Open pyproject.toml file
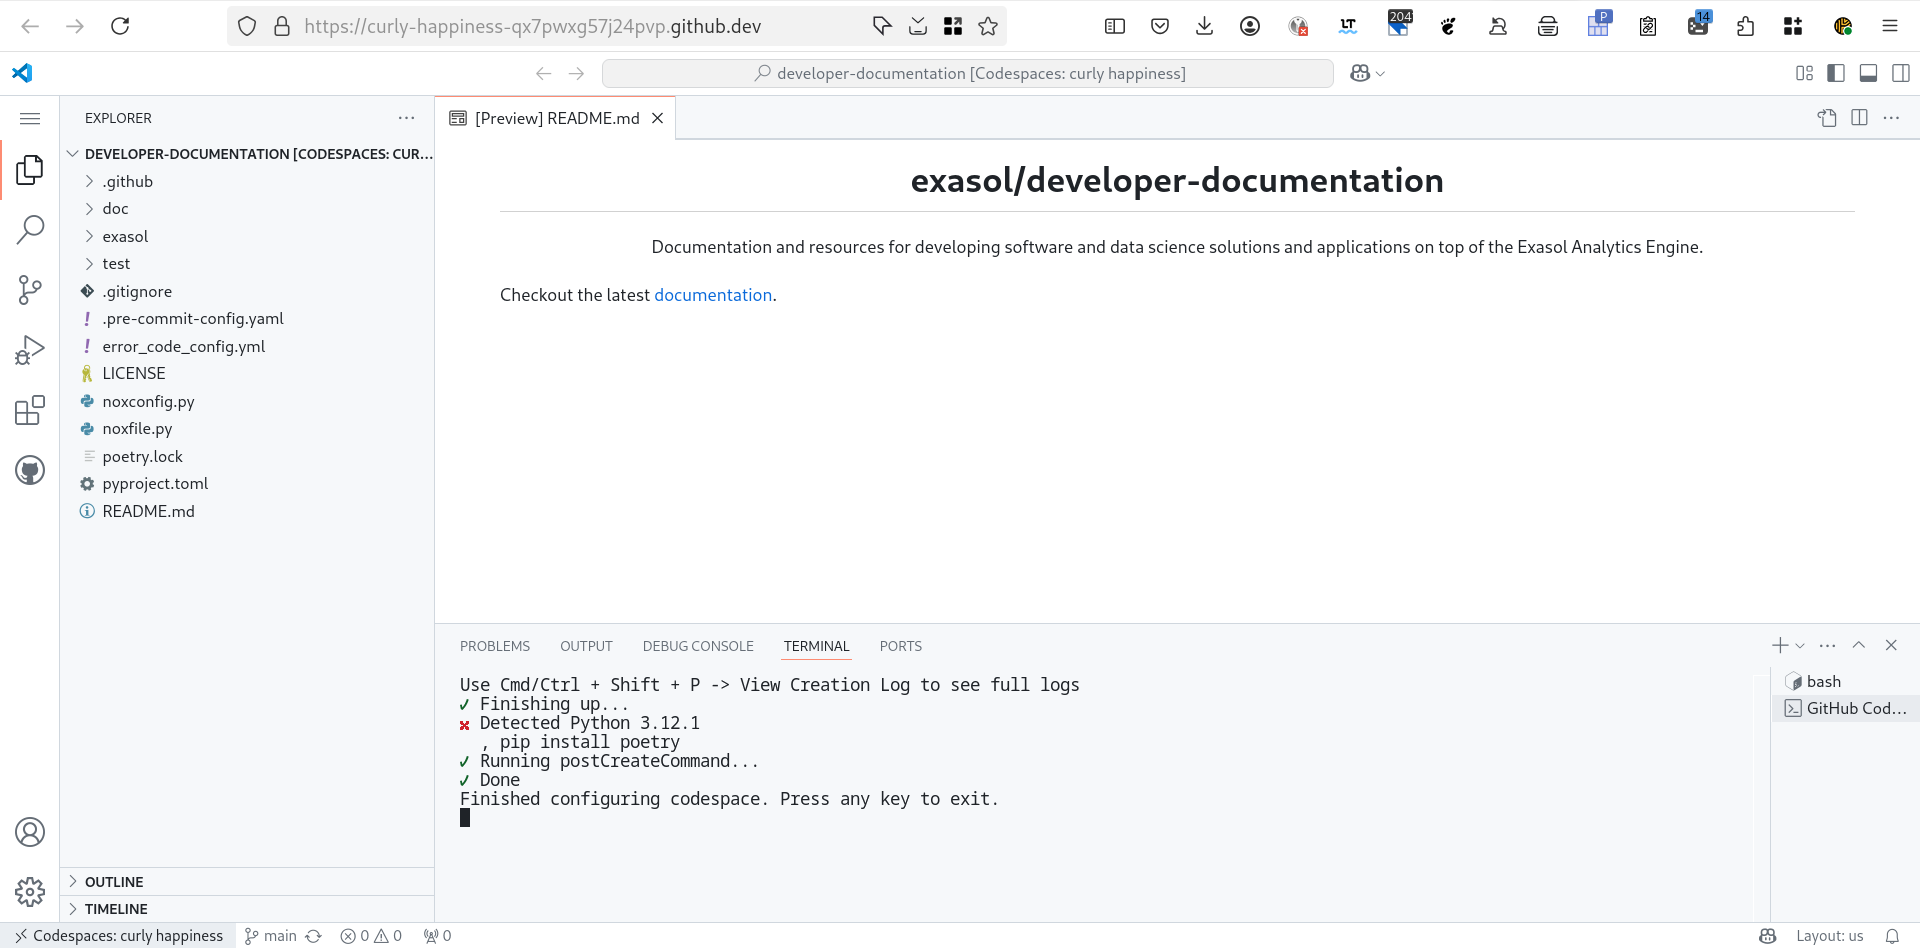 (247, 484)
